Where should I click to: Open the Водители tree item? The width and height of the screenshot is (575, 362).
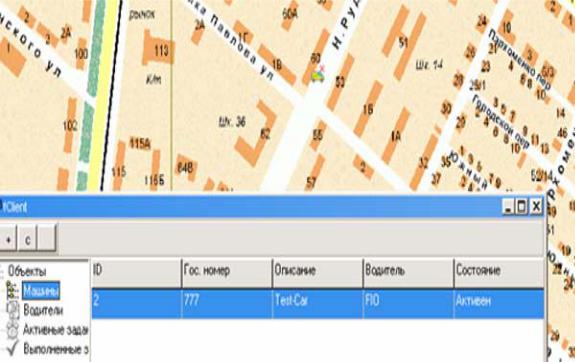43,310
